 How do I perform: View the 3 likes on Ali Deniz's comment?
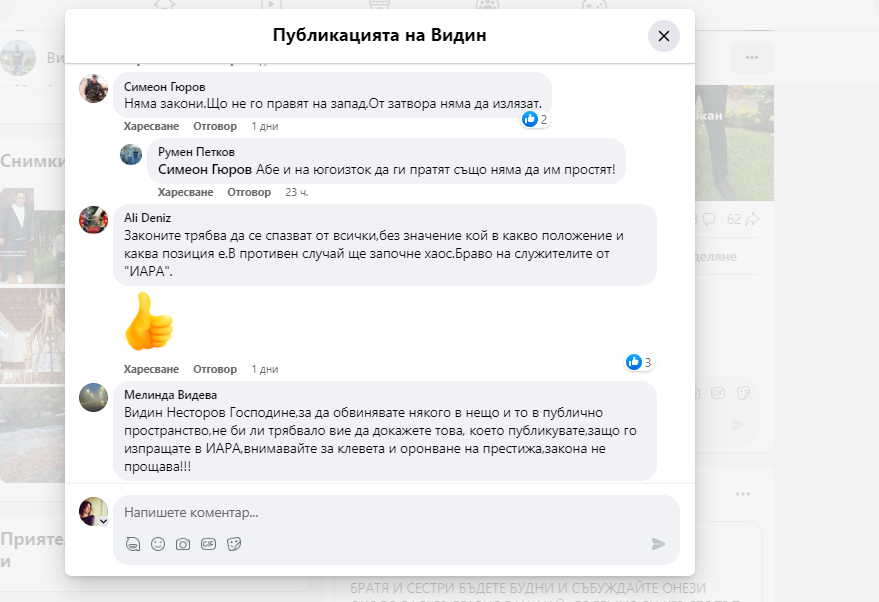639,362
